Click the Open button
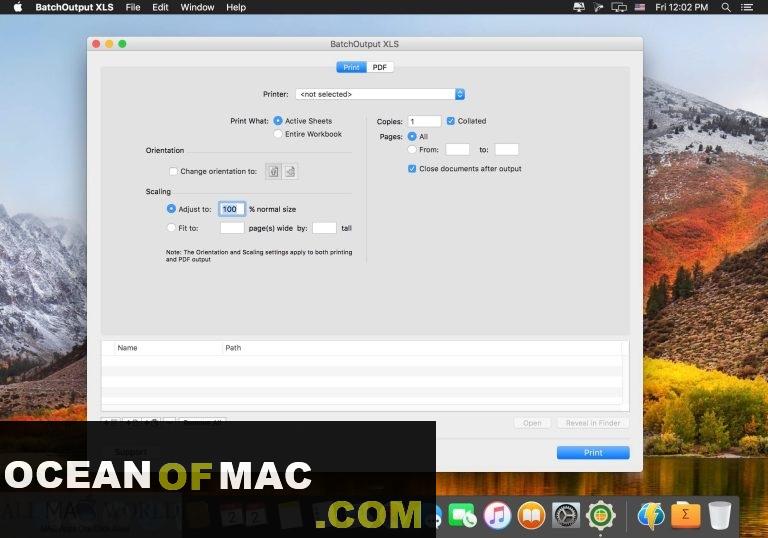The image size is (768, 538). (532, 423)
